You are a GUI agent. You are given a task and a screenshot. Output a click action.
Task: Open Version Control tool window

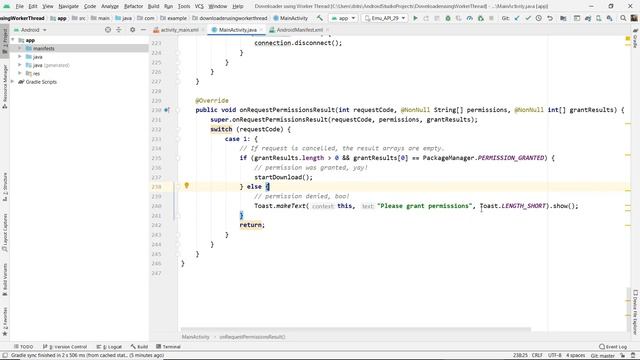click(65, 347)
